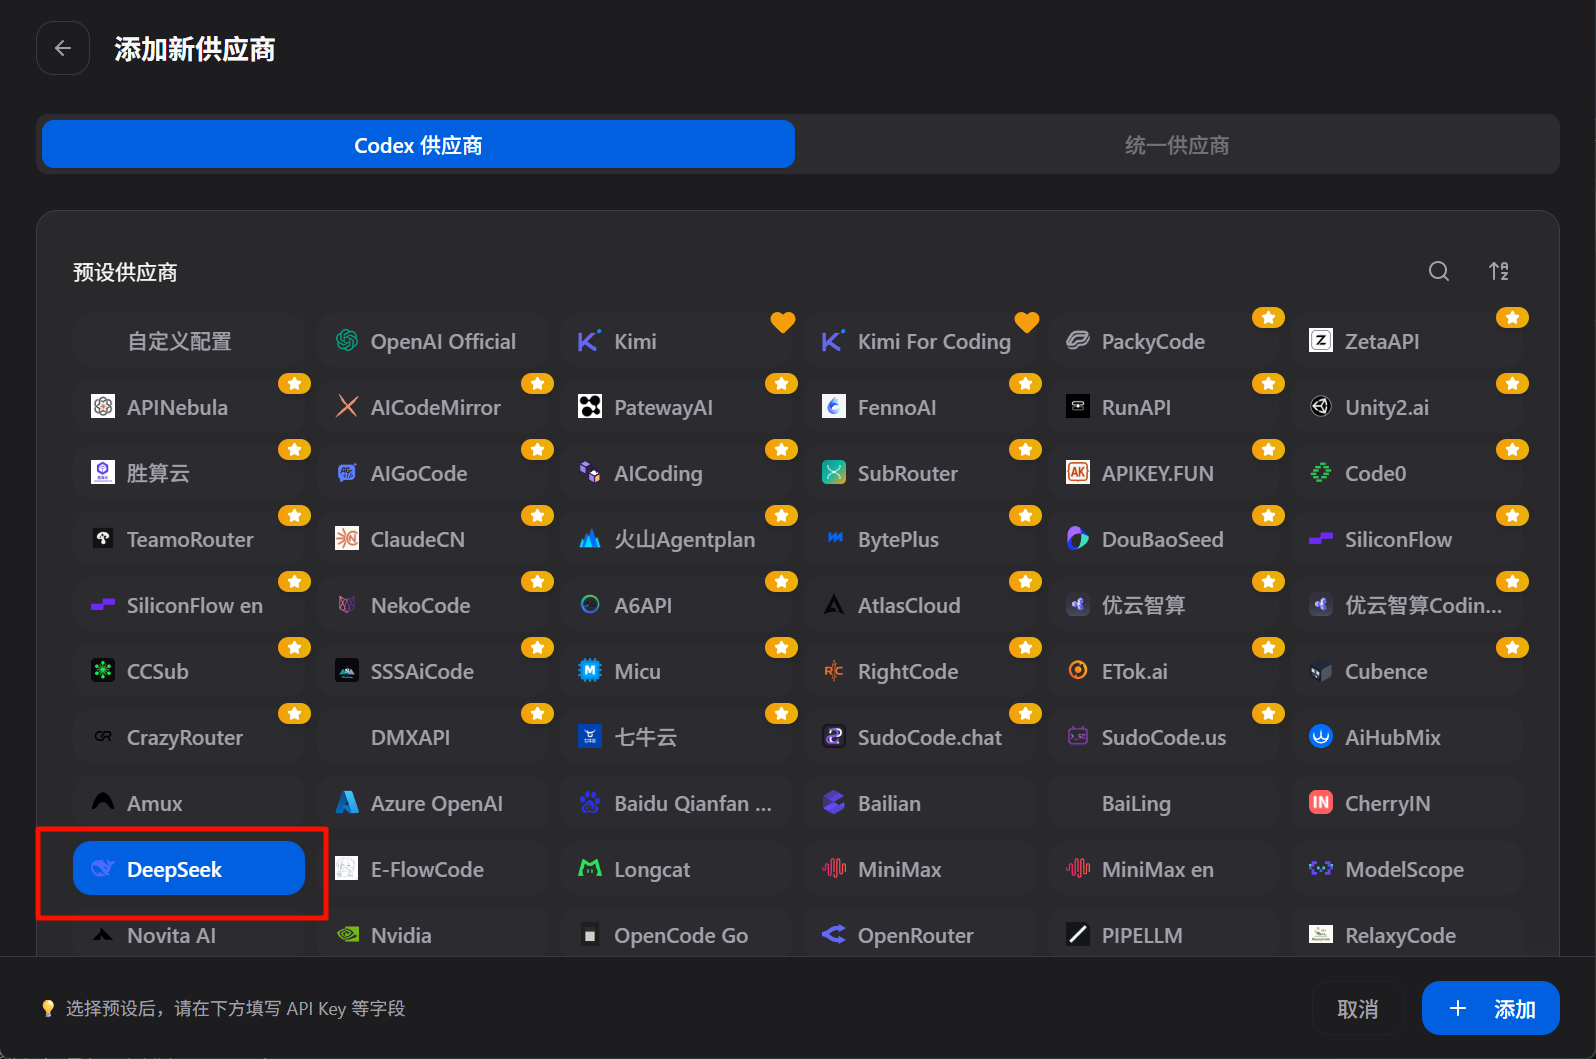The image size is (1596, 1059).
Task: Switch to the 统一供应商 tab
Action: (x=1176, y=145)
